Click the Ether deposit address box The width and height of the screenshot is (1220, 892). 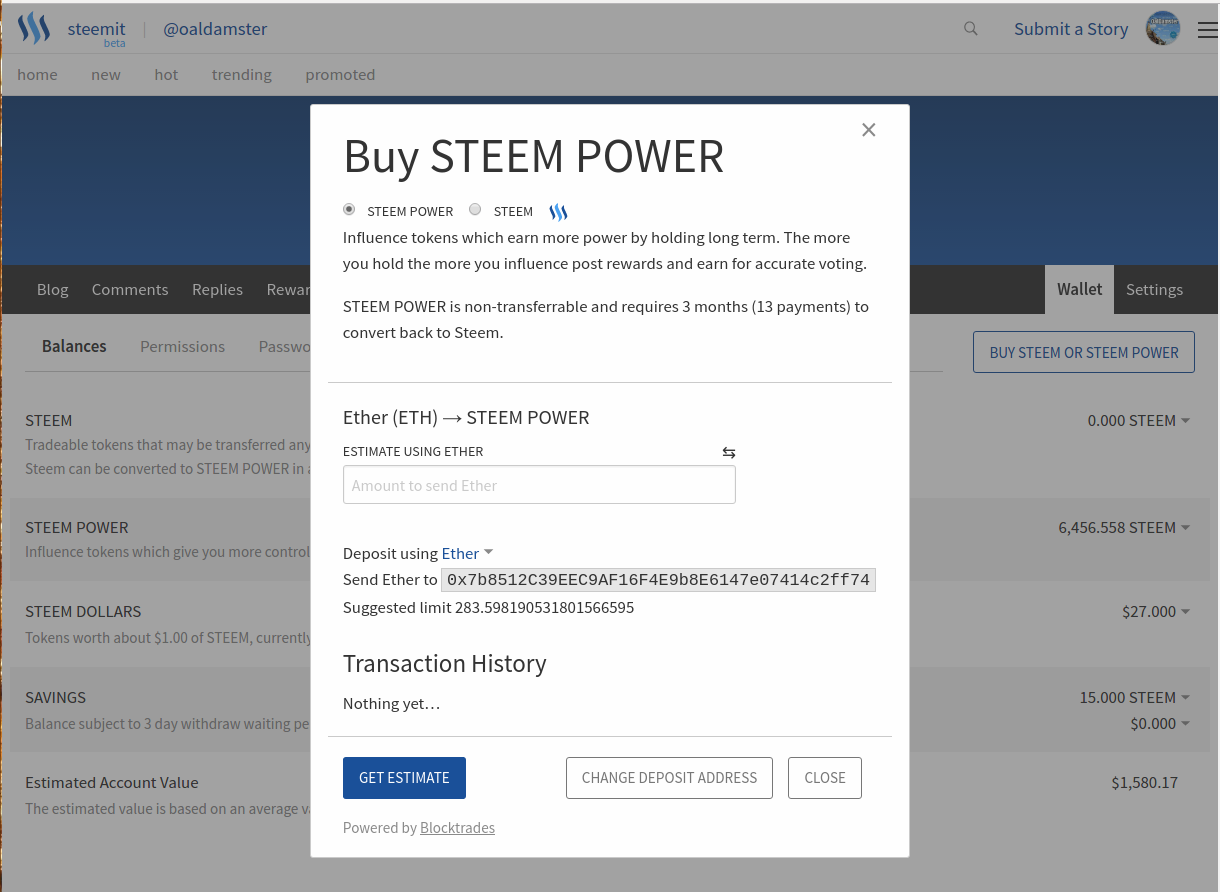[659, 580]
